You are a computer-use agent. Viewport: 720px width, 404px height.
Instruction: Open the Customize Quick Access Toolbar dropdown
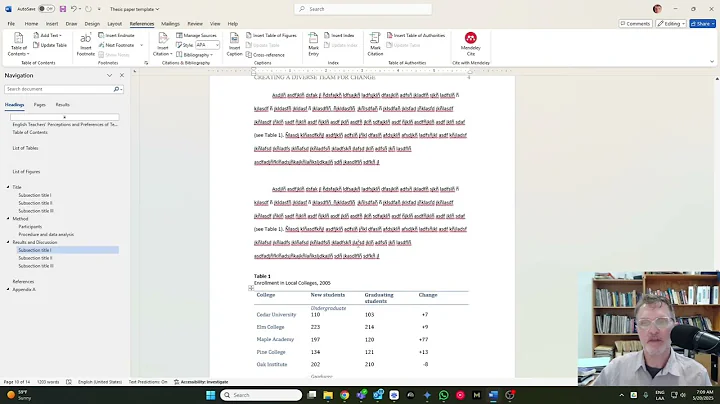[99, 9]
